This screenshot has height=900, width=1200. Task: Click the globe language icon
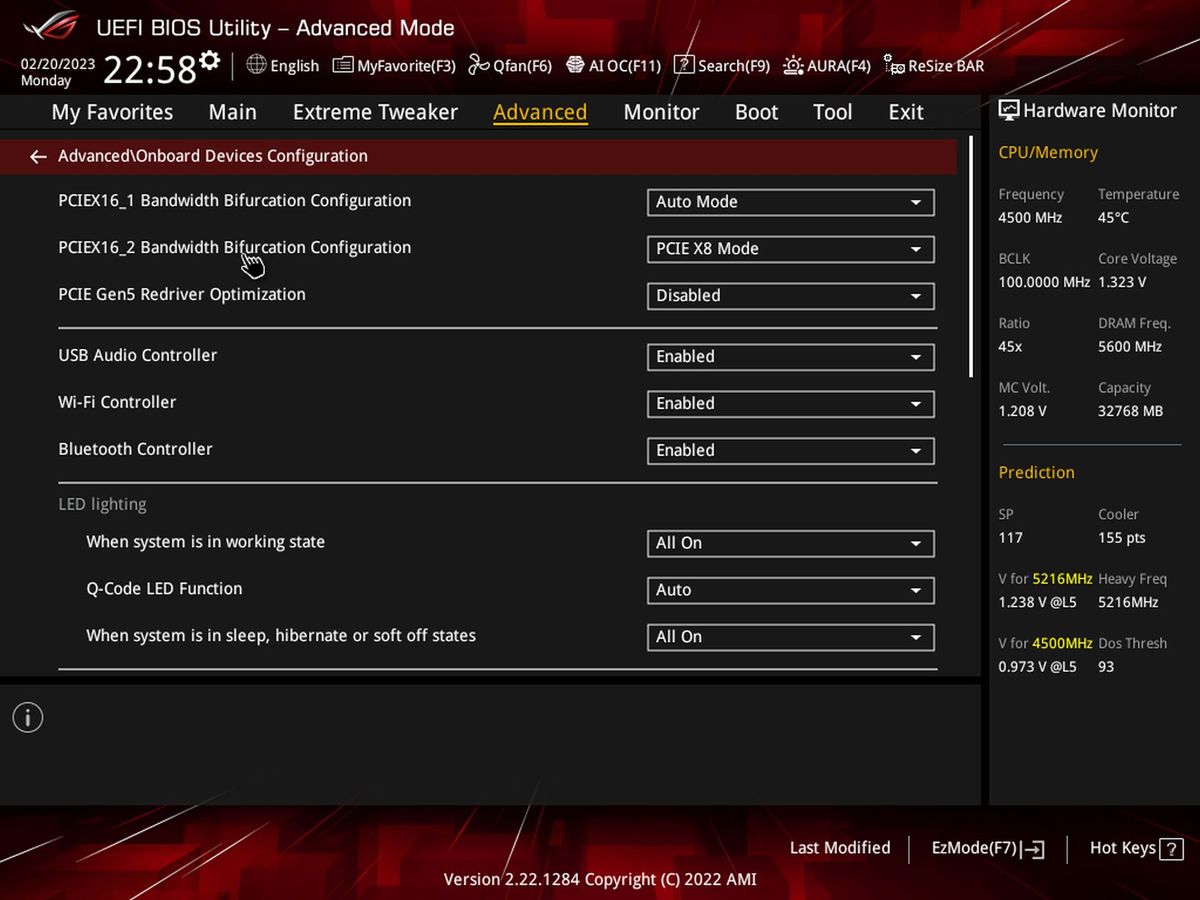click(x=256, y=65)
